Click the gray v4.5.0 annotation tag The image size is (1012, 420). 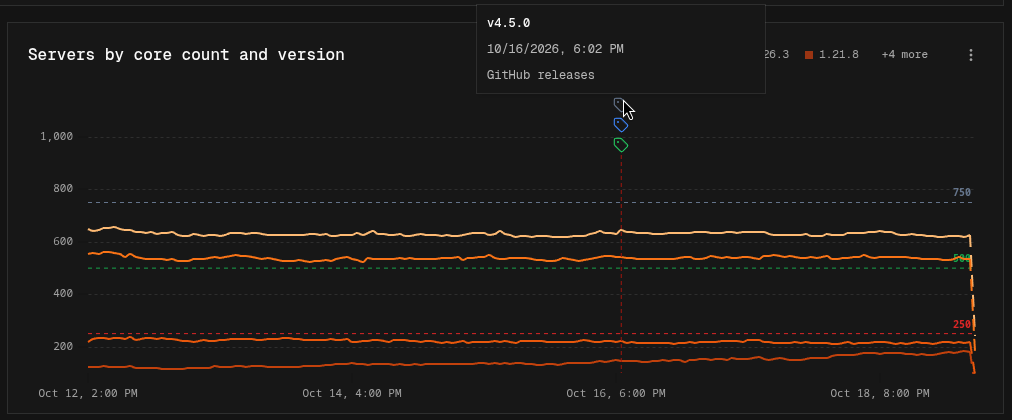(620, 105)
